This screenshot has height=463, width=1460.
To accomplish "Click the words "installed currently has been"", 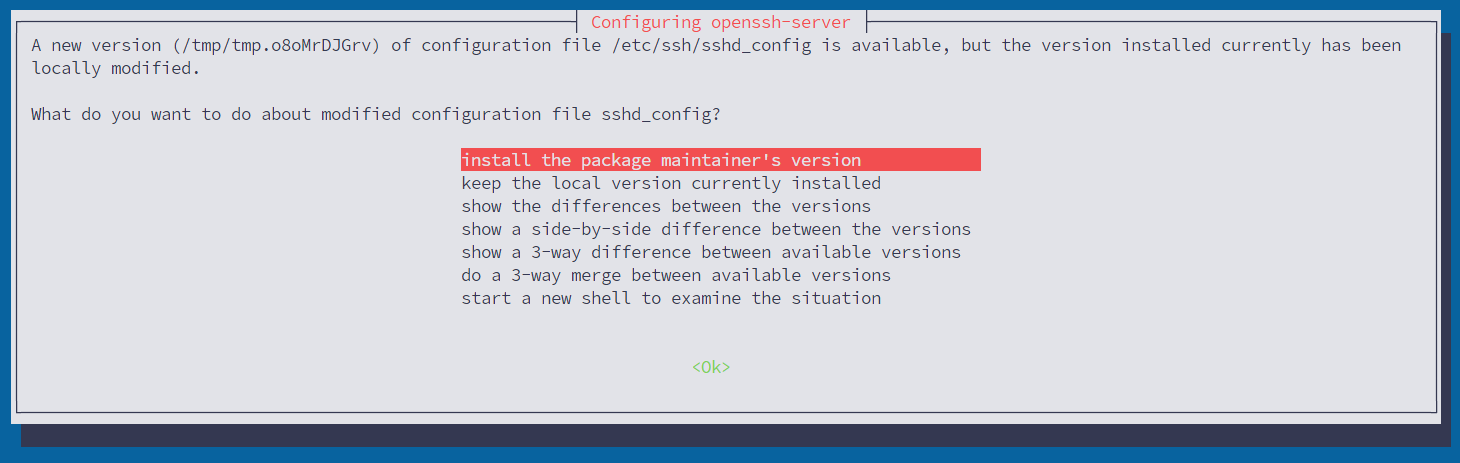I will 1261,46.
